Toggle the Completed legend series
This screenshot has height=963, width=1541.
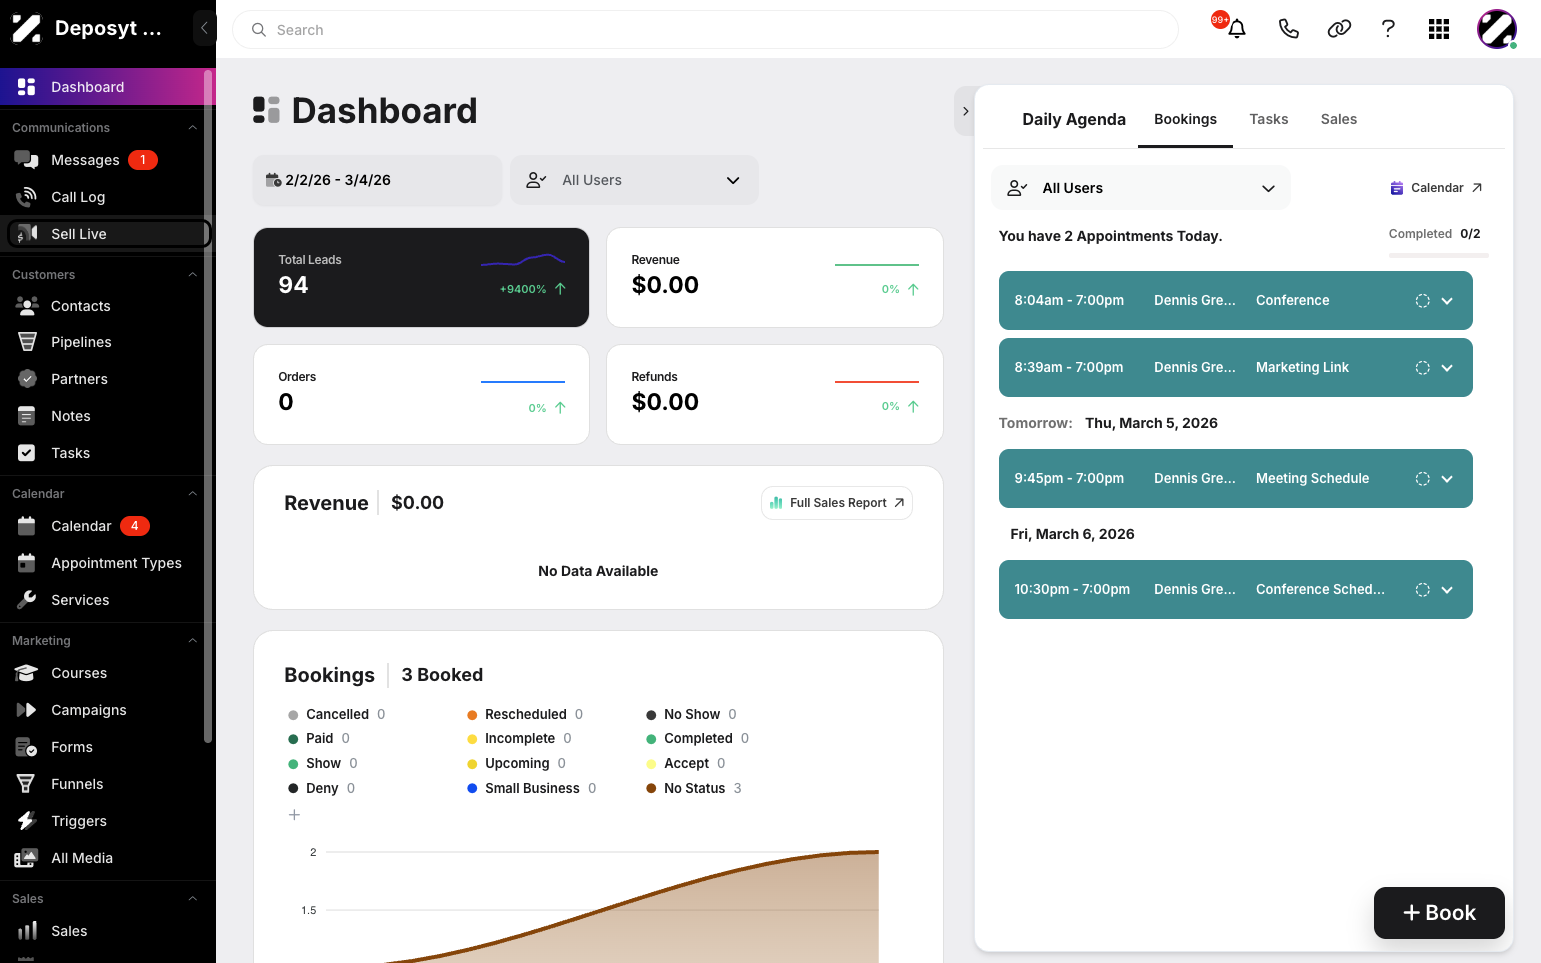point(697,738)
